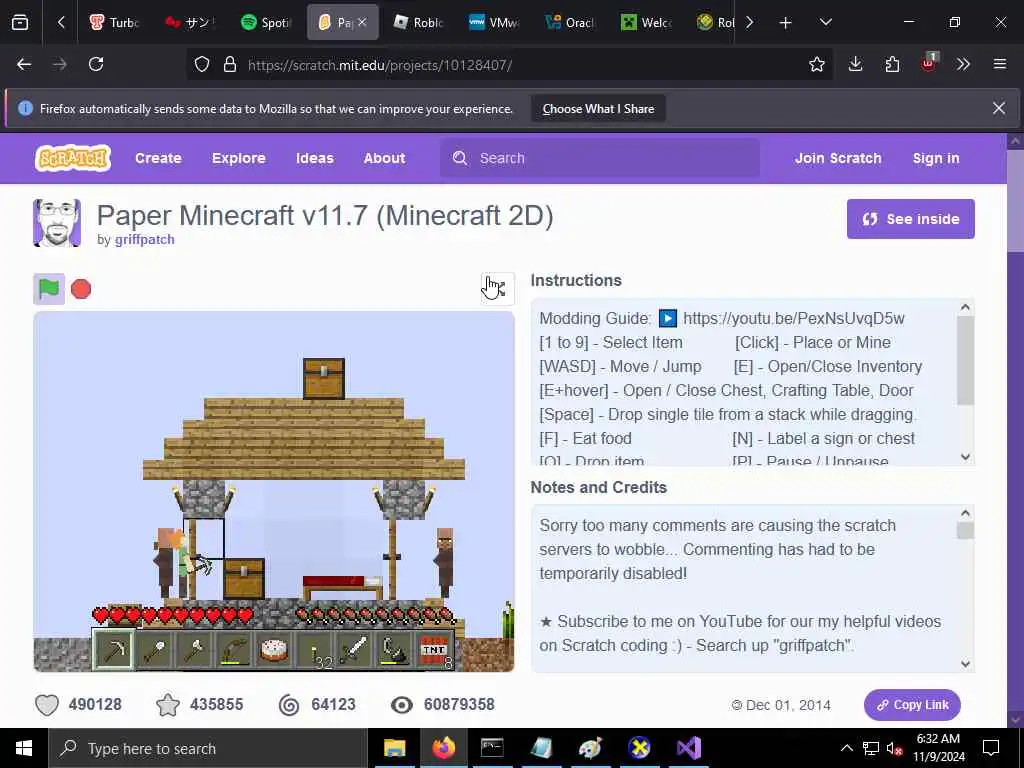Open the Ideas menu item
Viewport: 1024px width, 768px height.
point(314,158)
